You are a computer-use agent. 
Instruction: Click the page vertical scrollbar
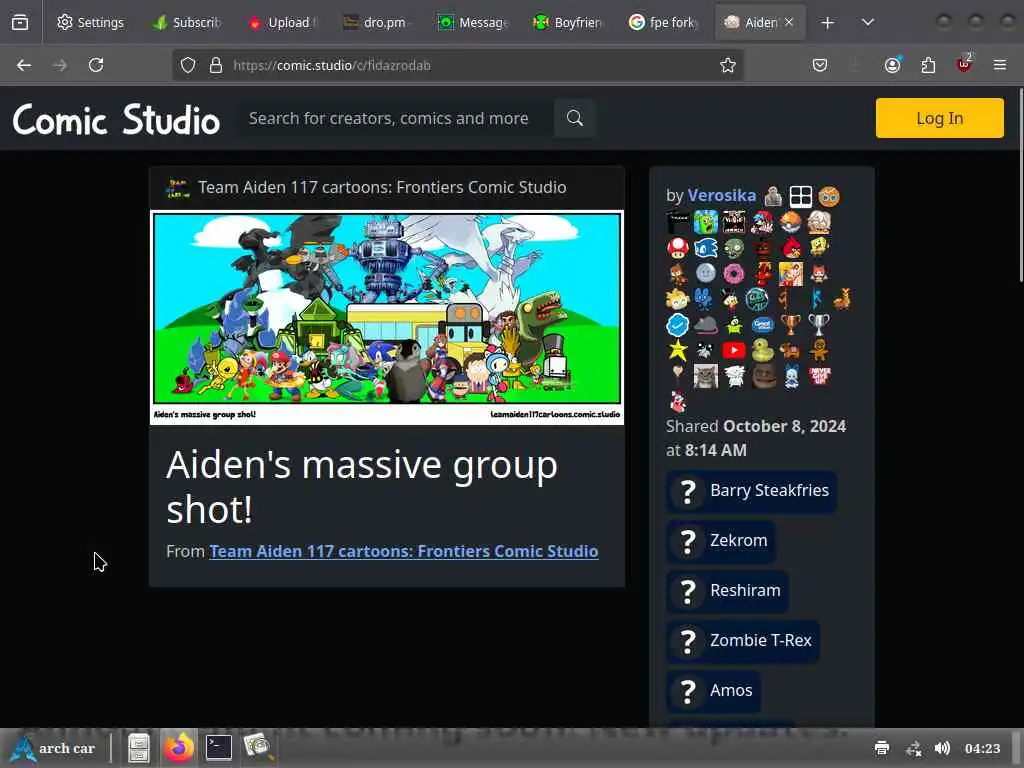(x=1020, y=186)
